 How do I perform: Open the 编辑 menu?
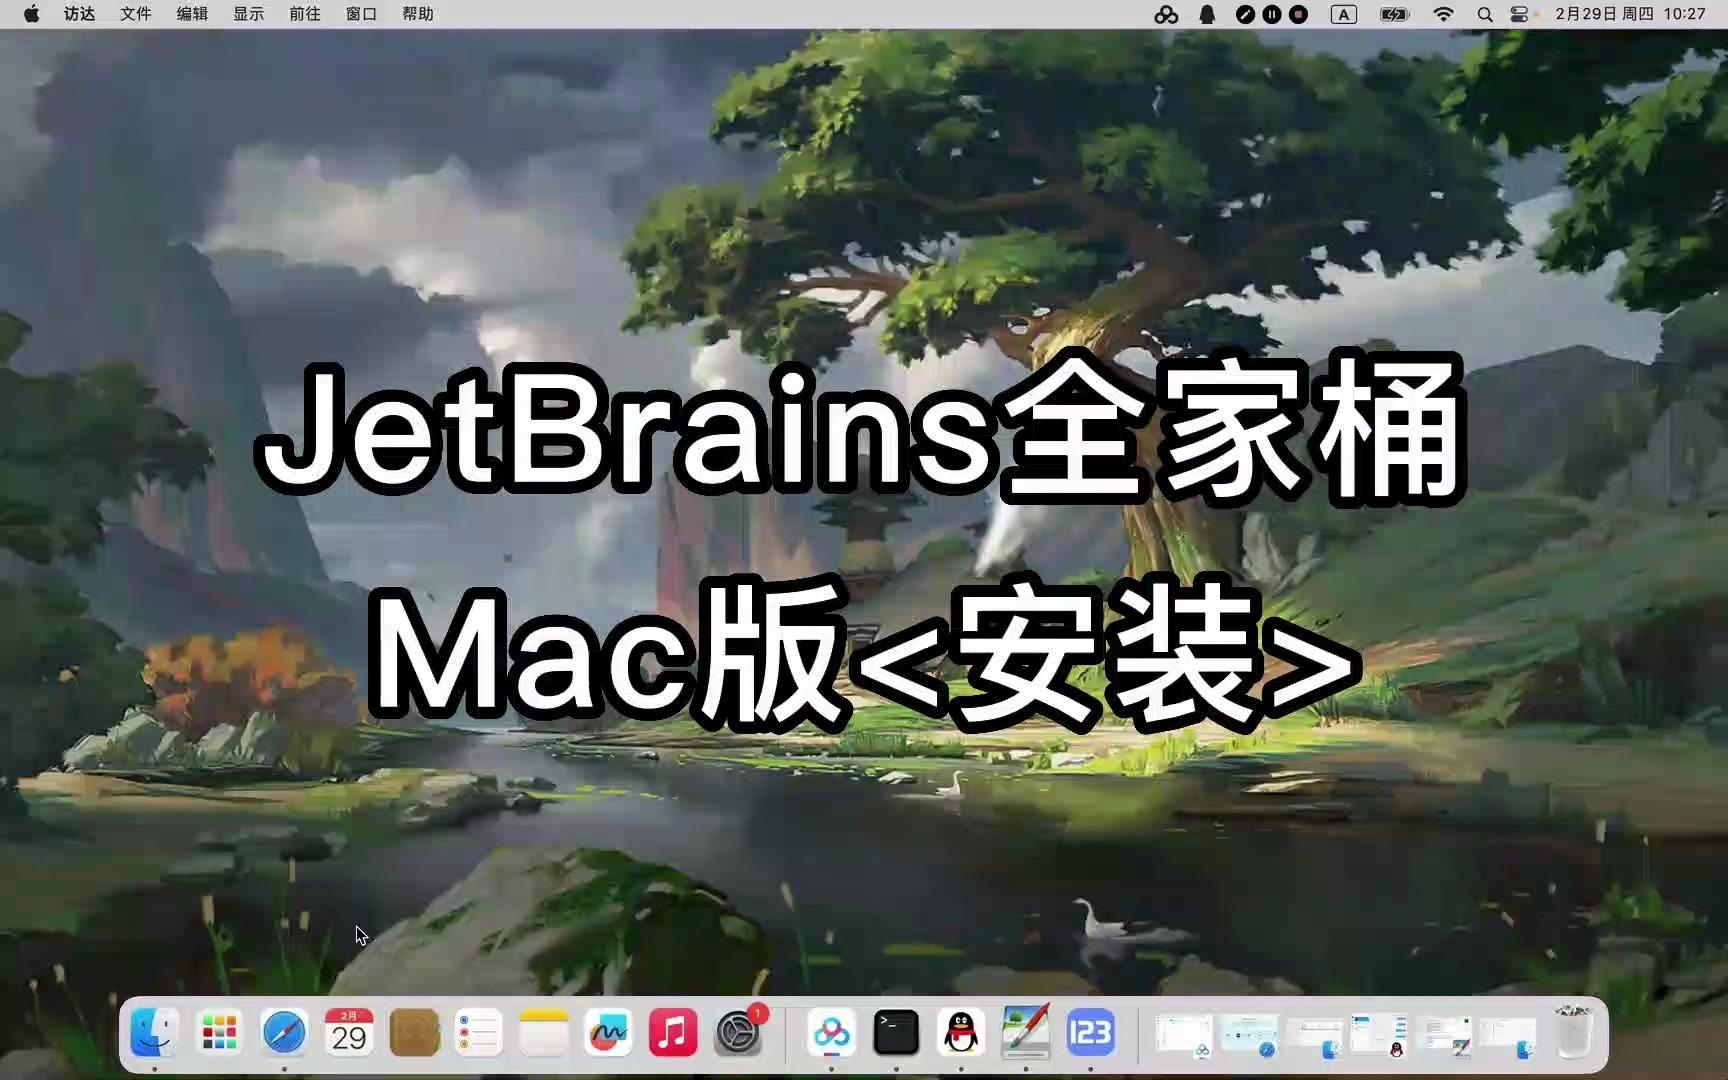192,14
